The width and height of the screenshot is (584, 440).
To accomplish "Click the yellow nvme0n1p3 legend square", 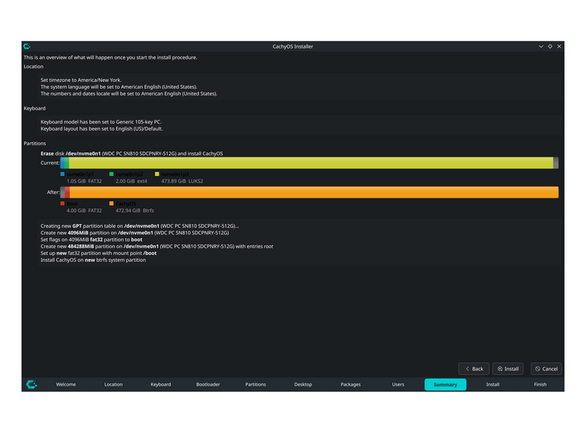I will tap(157, 174).
